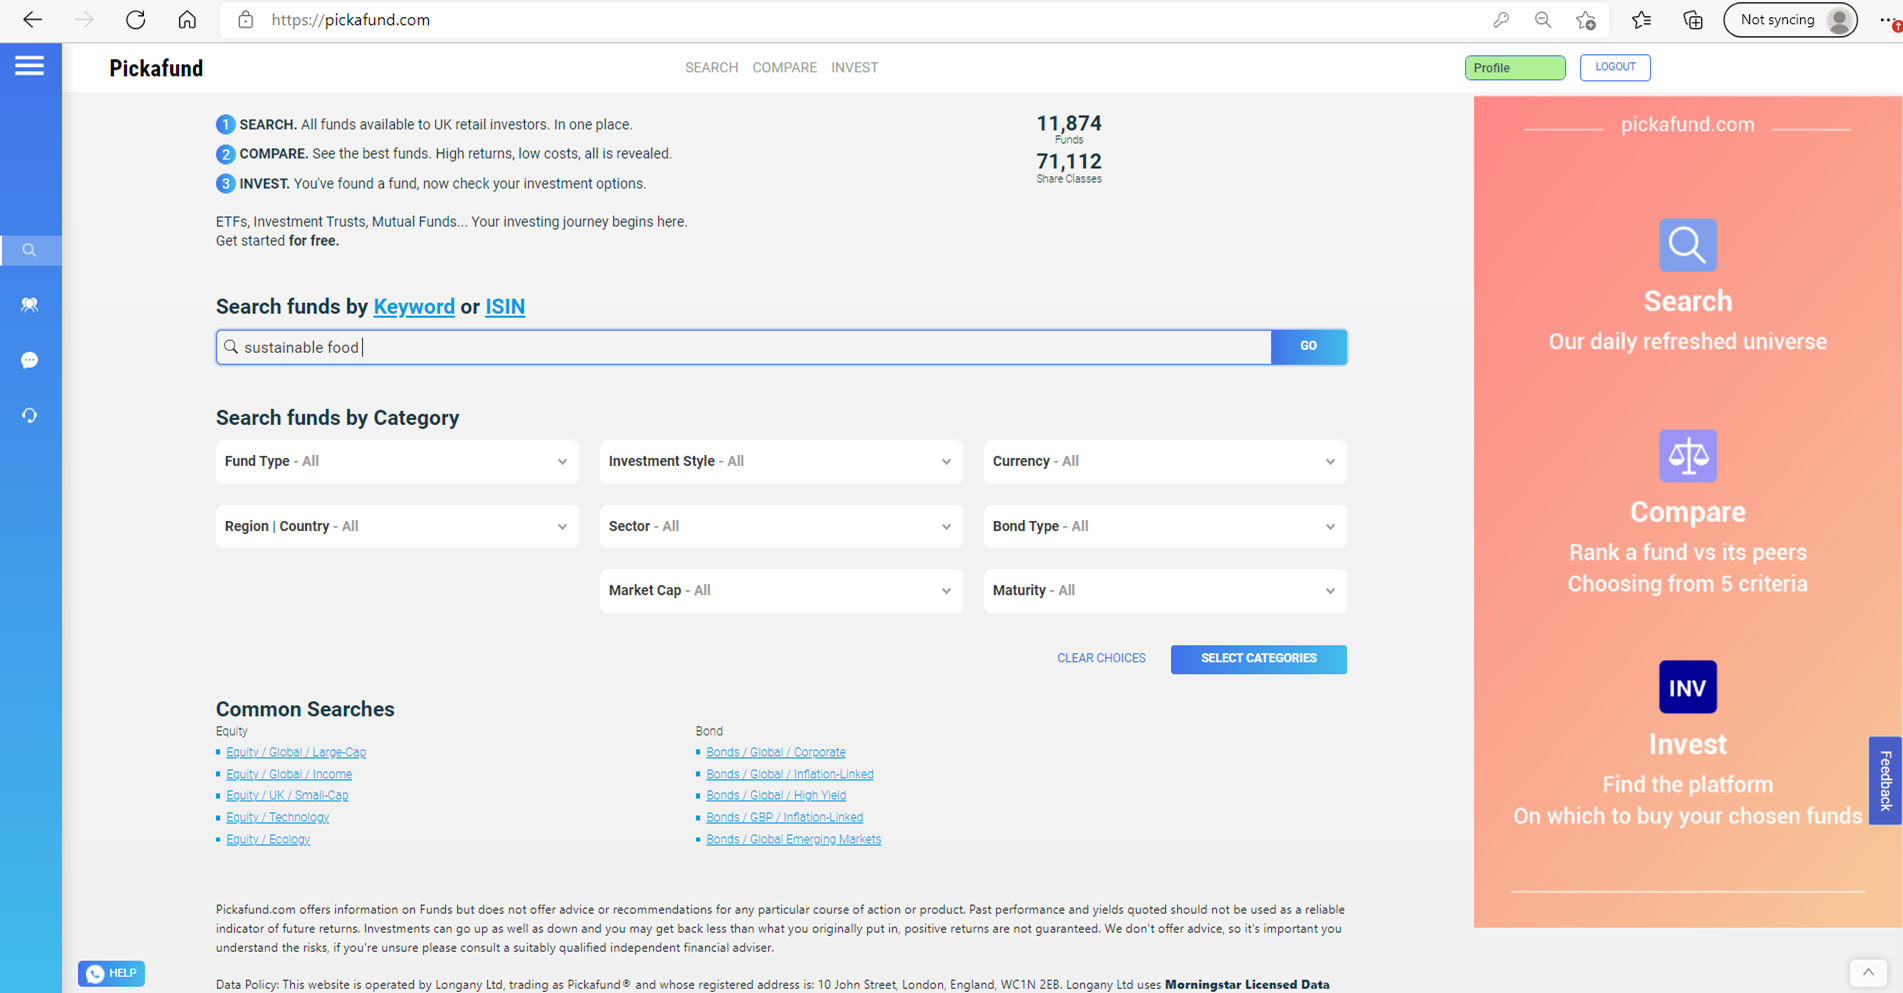1903x993 pixels.
Task: Open the community people icon in sidebar
Action: tap(30, 305)
